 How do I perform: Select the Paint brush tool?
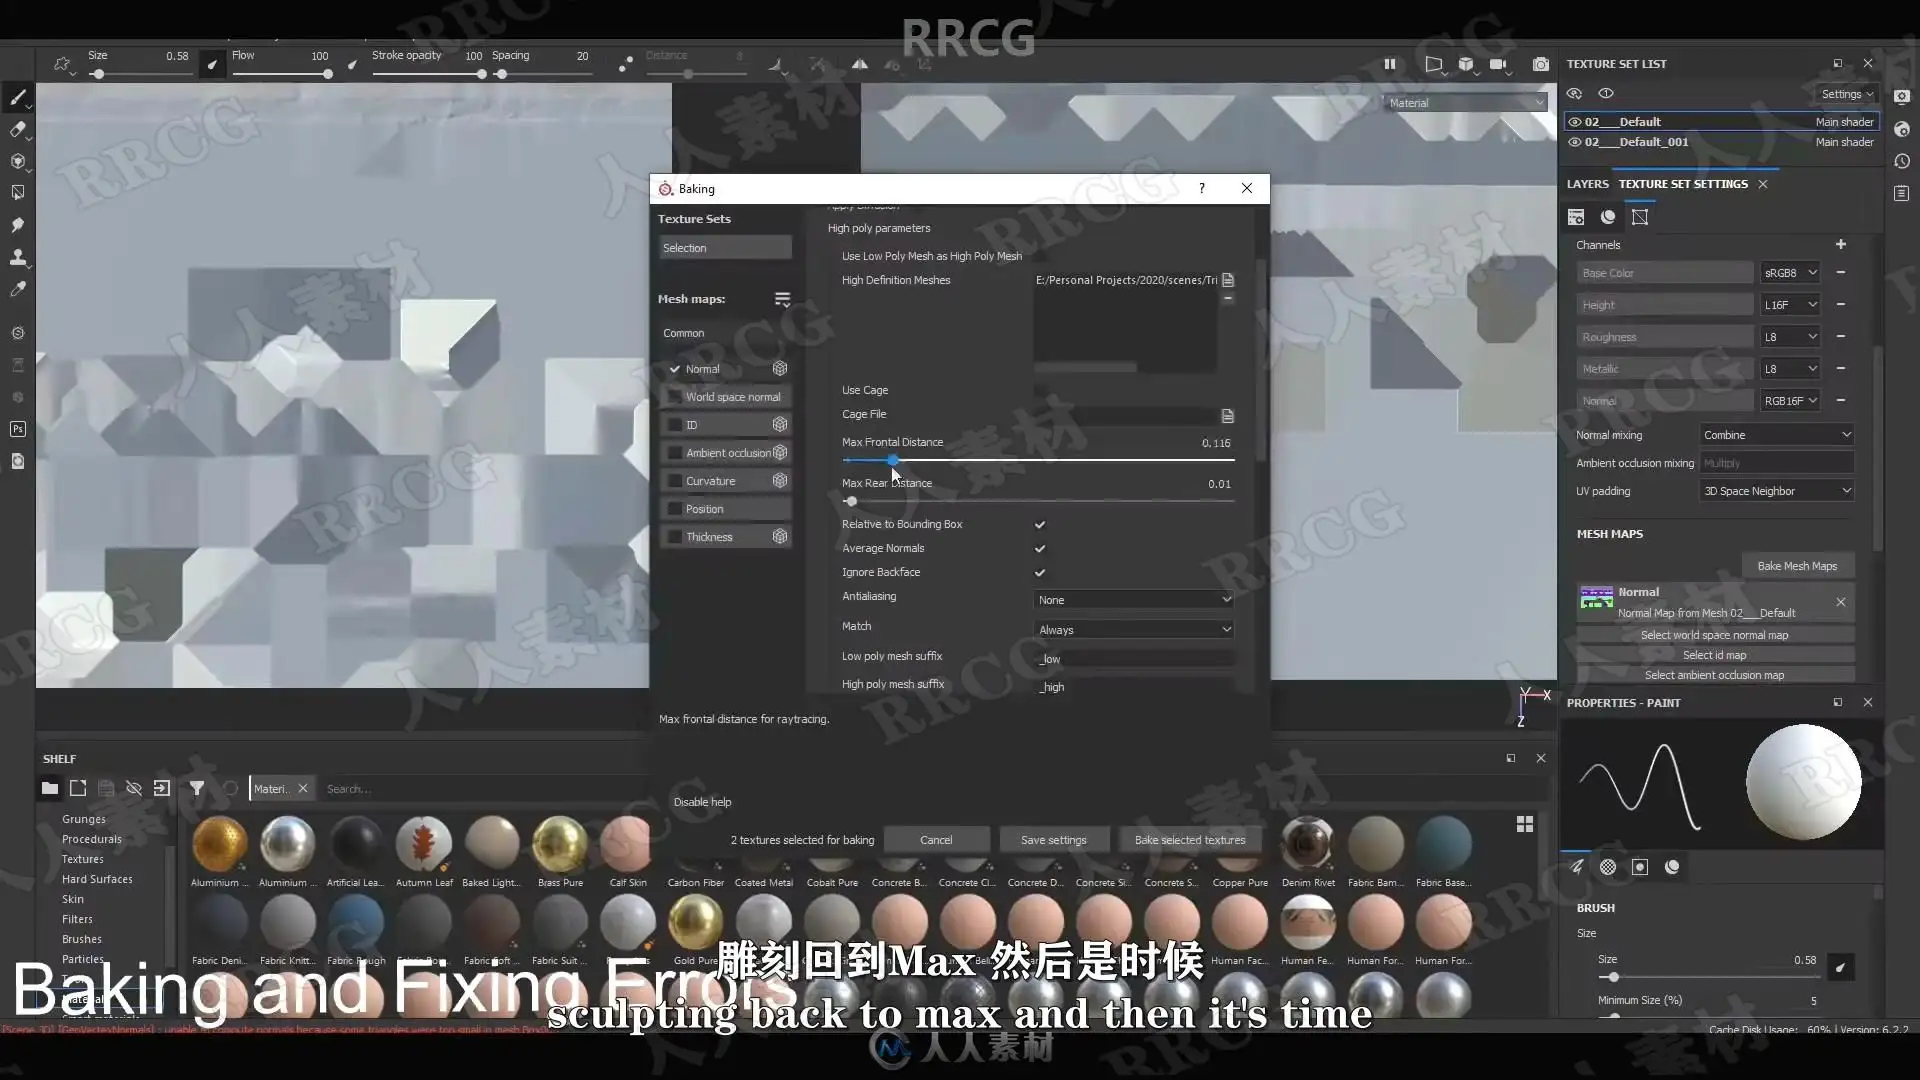17,97
